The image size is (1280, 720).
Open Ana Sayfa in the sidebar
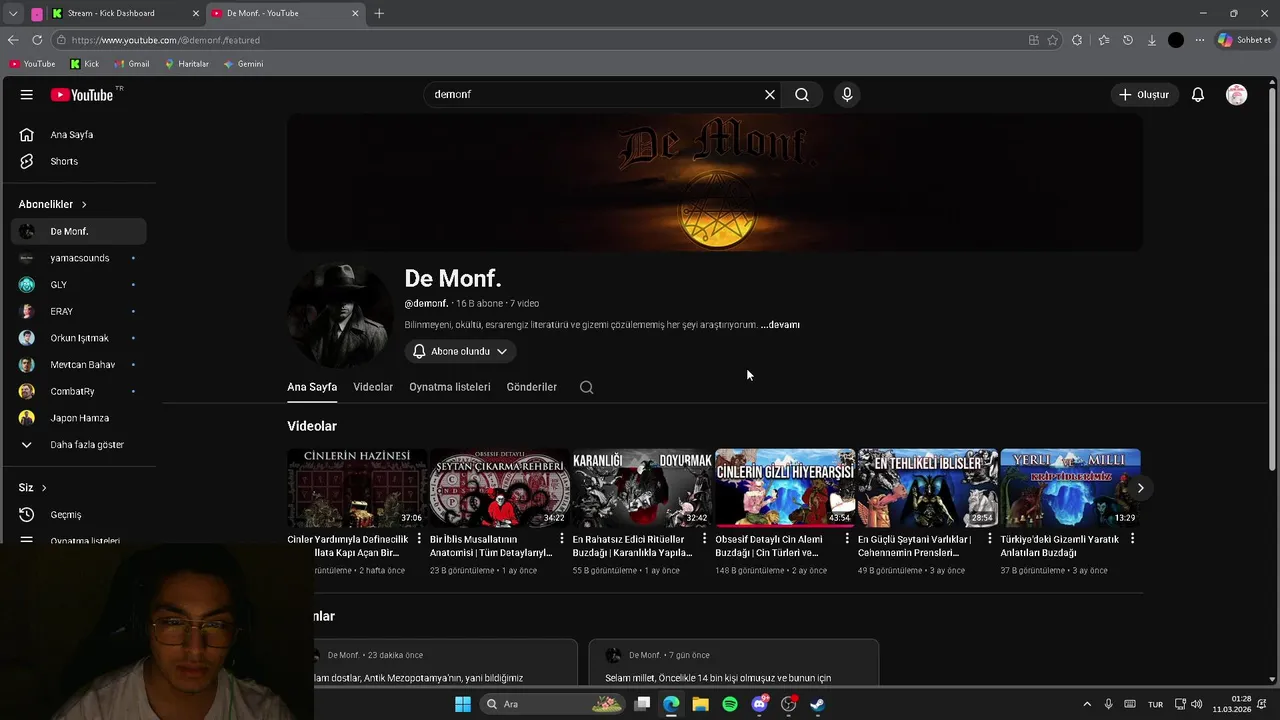(79, 135)
